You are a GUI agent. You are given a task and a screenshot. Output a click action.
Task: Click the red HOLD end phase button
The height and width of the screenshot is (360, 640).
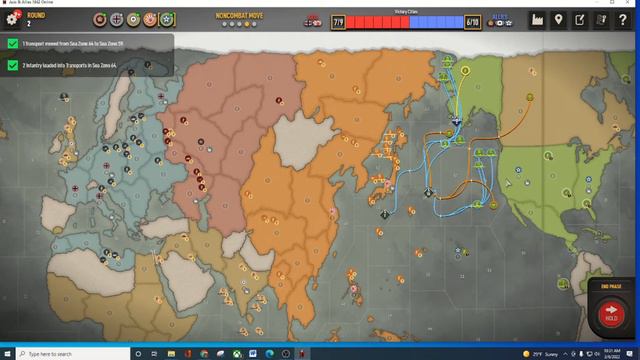(x=611, y=314)
